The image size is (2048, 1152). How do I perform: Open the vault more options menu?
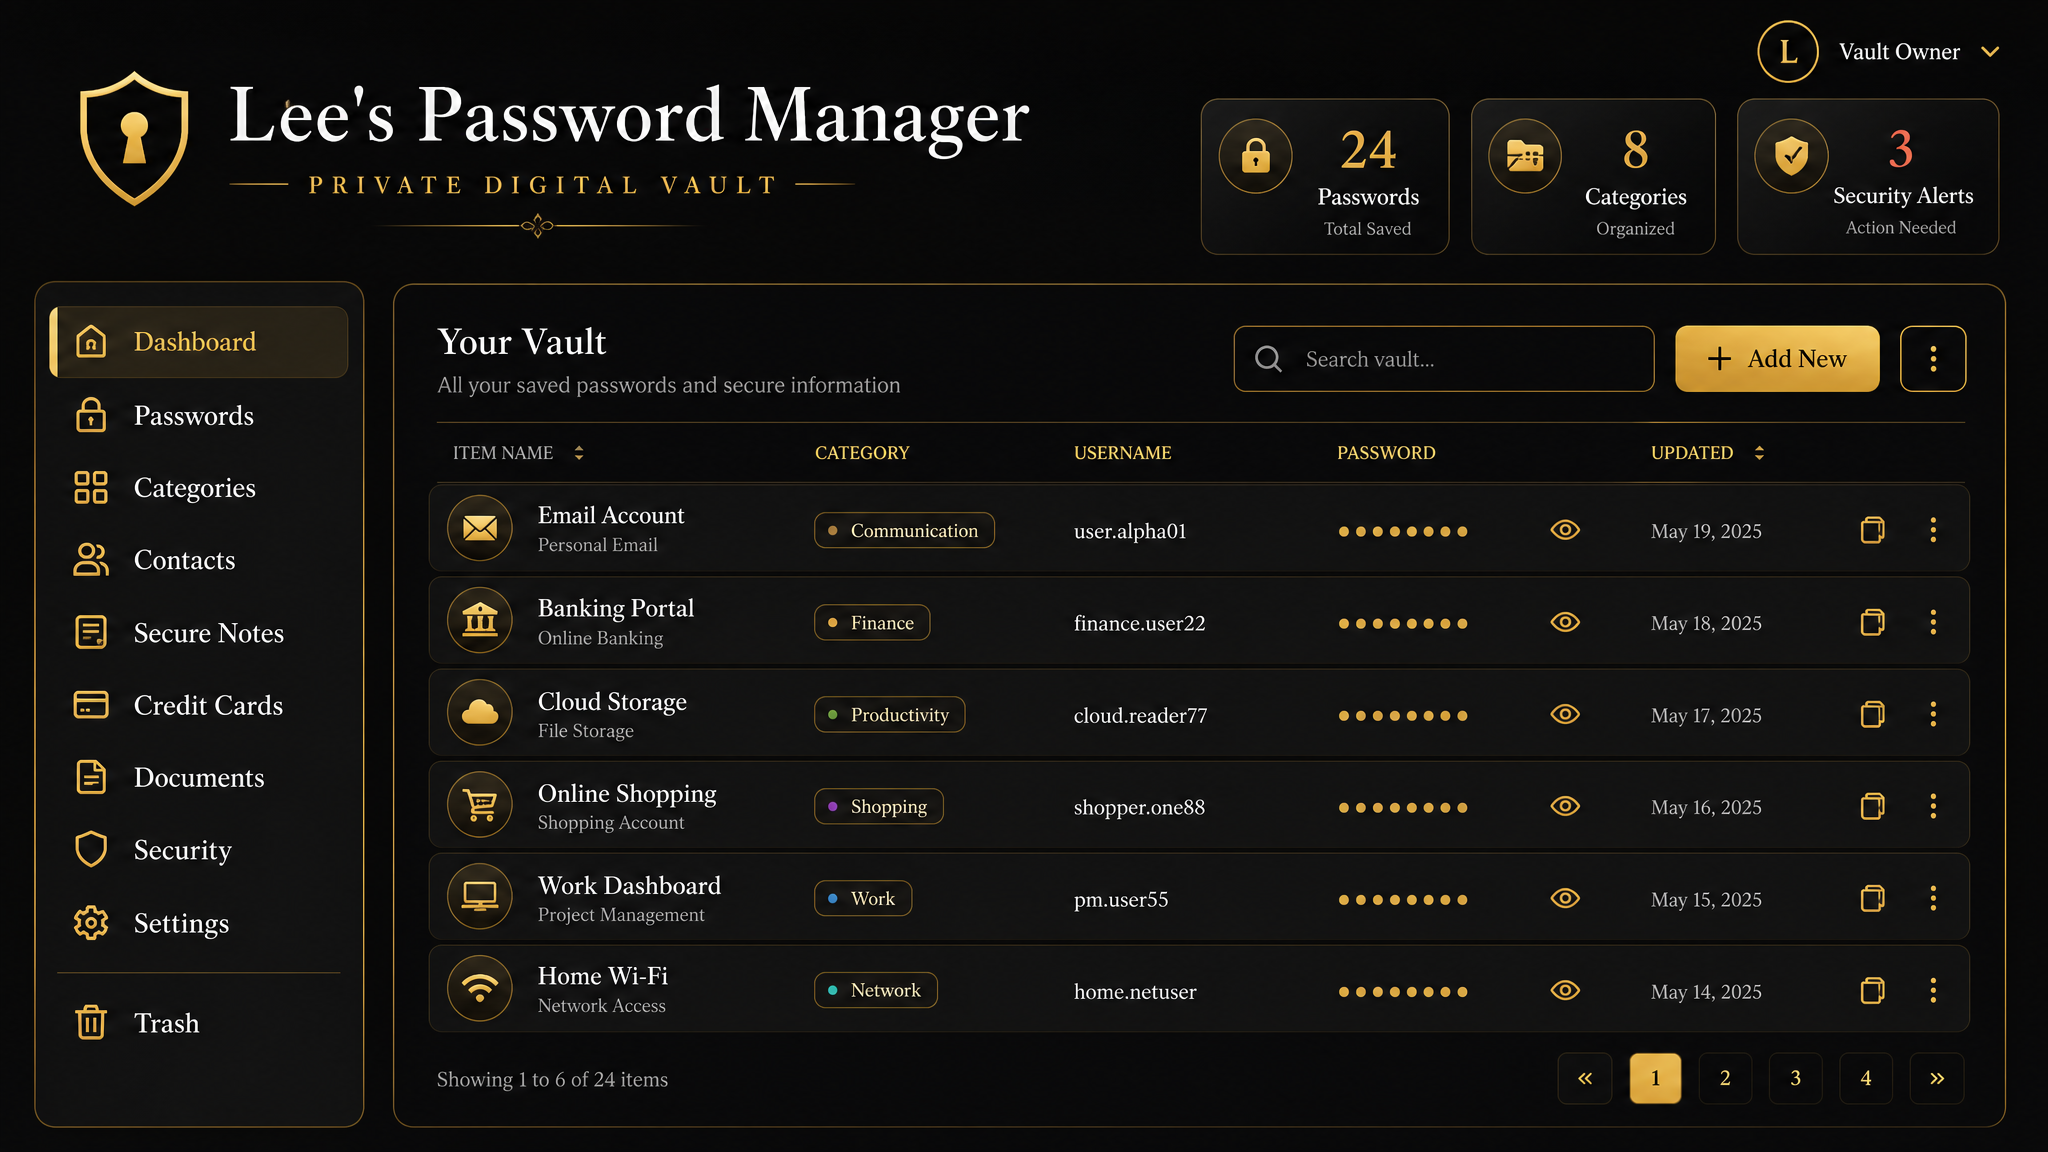coord(1933,358)
